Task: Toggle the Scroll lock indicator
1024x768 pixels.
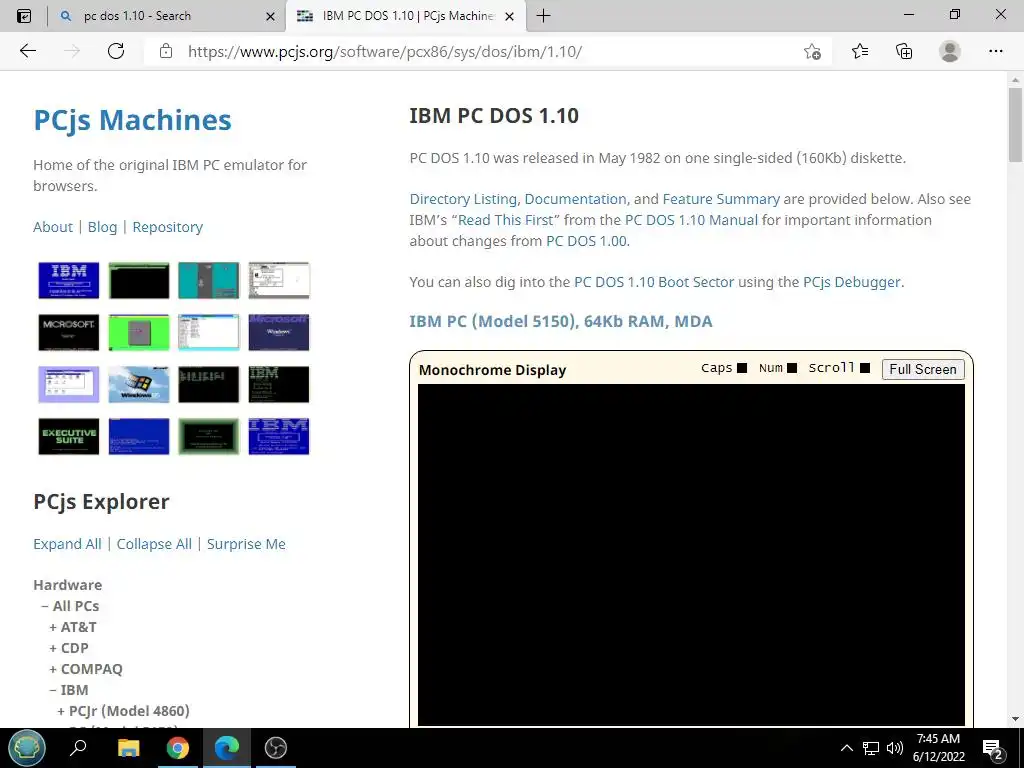Action: pyautogui.click(x=865, y=368)
